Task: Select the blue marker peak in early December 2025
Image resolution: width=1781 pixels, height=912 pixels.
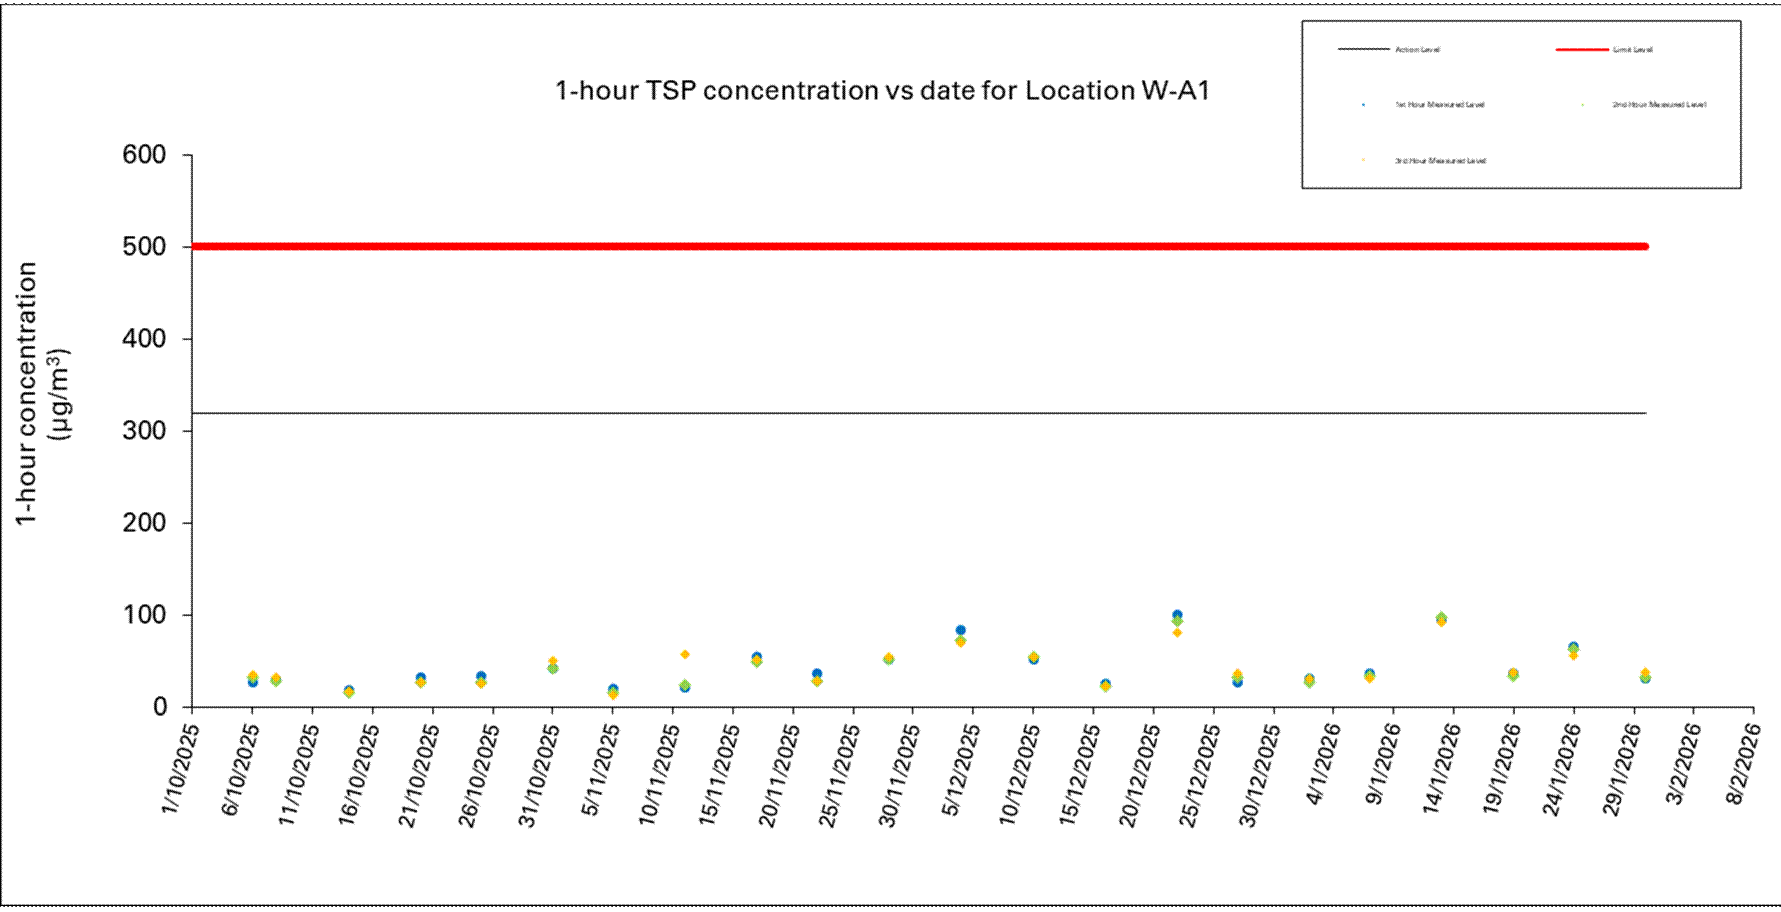Action: tap(960, 630)
